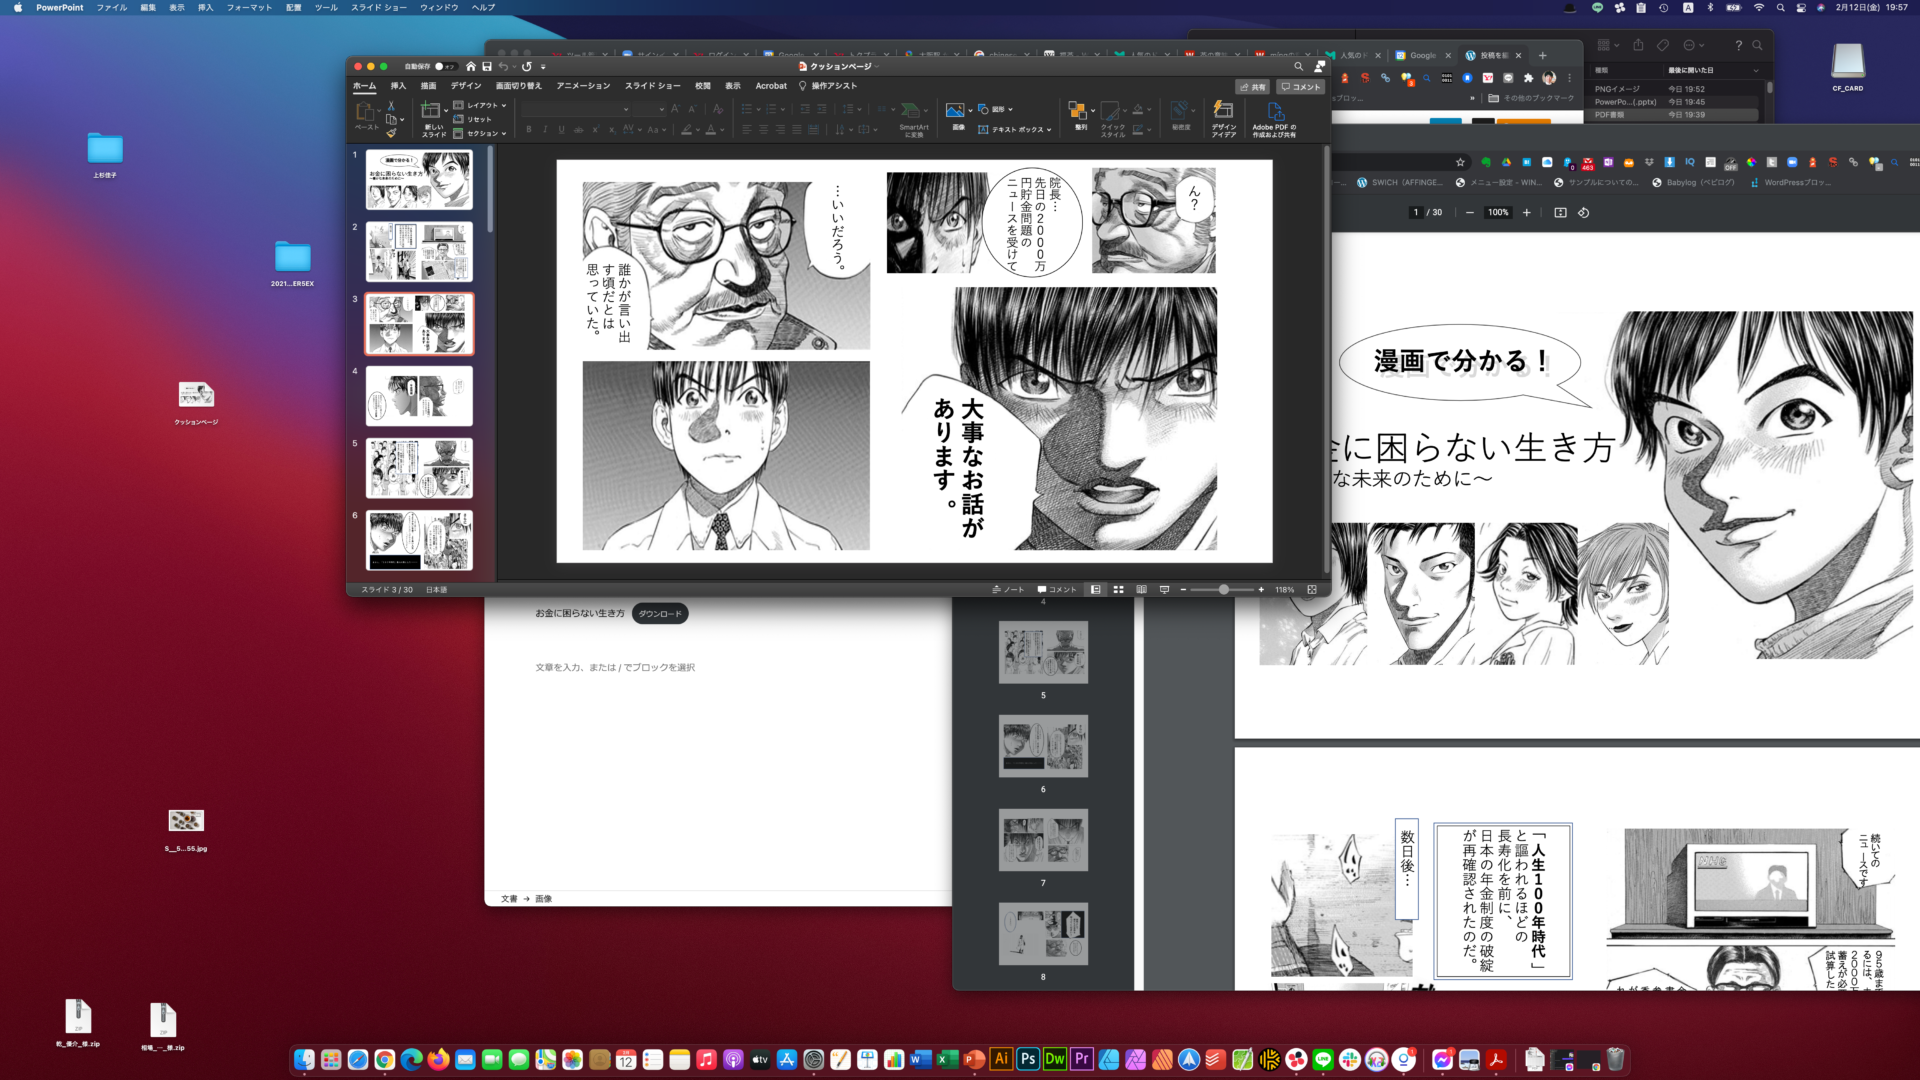Image resolution: width=1920 pixels, height=1080 pixels.
Task: Open the SWICH (AFFINGE bookmark link
Action: pos(1399,183)
